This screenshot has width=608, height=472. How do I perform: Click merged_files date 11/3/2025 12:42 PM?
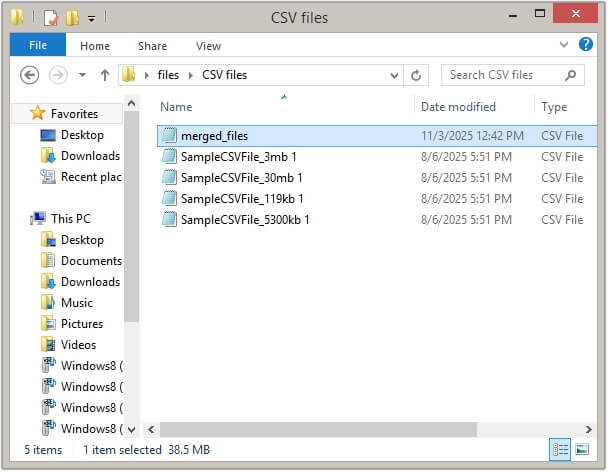(x=472, y=136)
